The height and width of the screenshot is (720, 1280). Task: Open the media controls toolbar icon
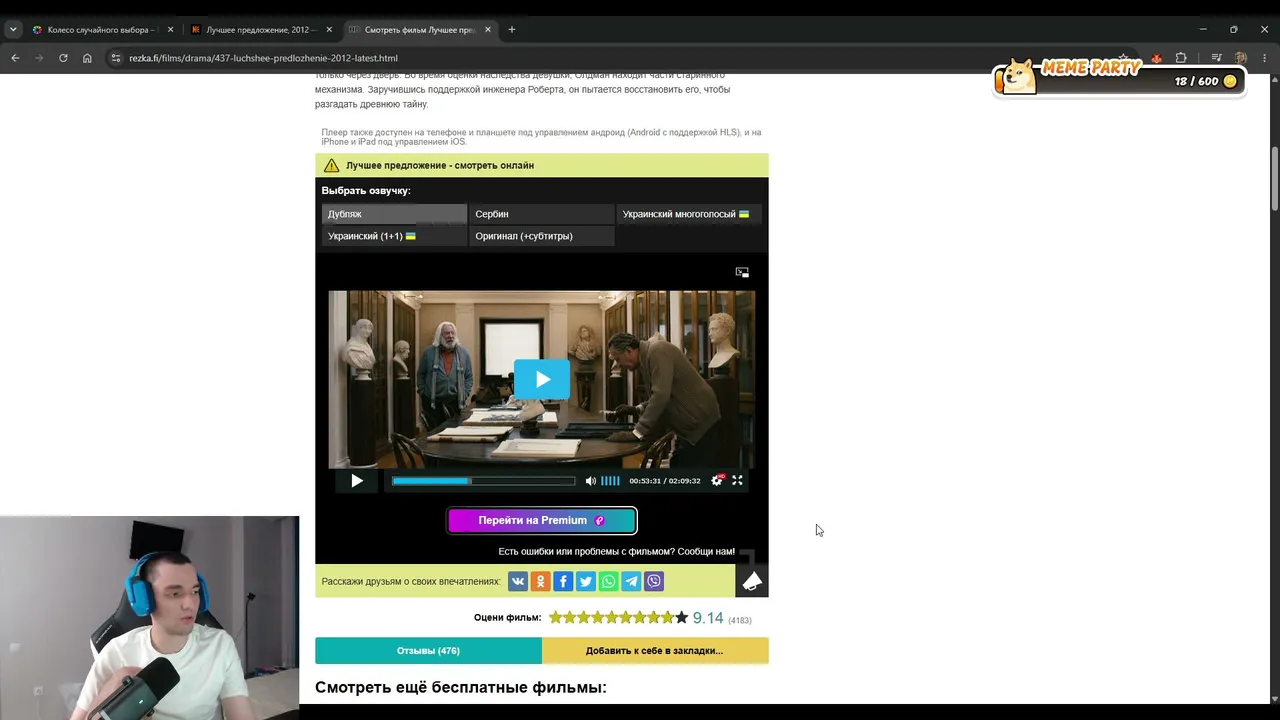(1216, 58)
